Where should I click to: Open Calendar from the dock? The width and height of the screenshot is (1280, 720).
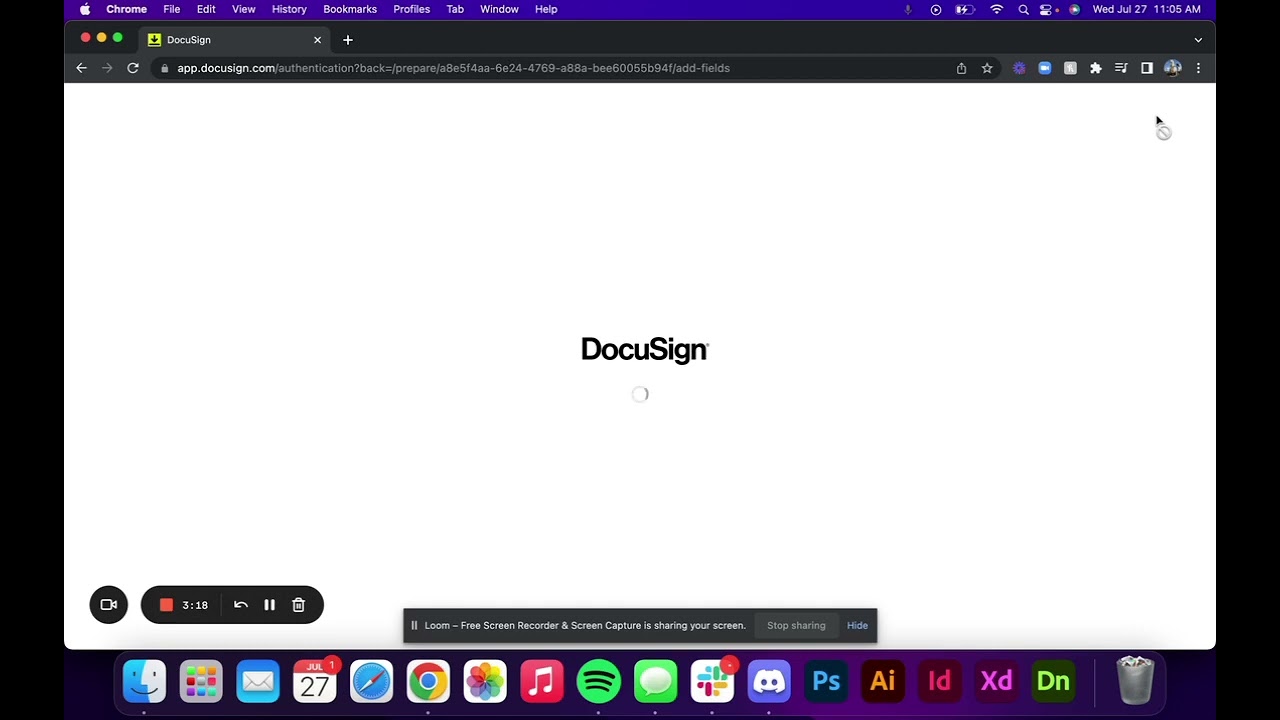(x=315, y=682)
